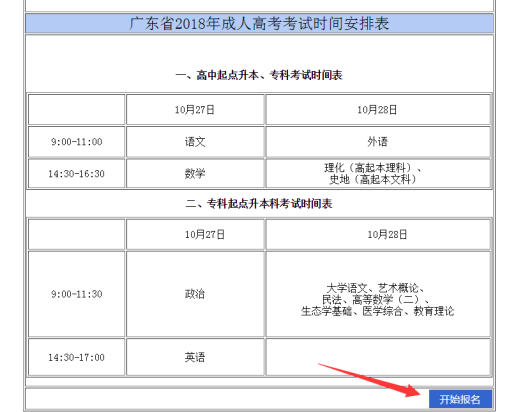The image size is (517, 412).
Task: Click the 英语 cell
Action: (x=195, y=357)
